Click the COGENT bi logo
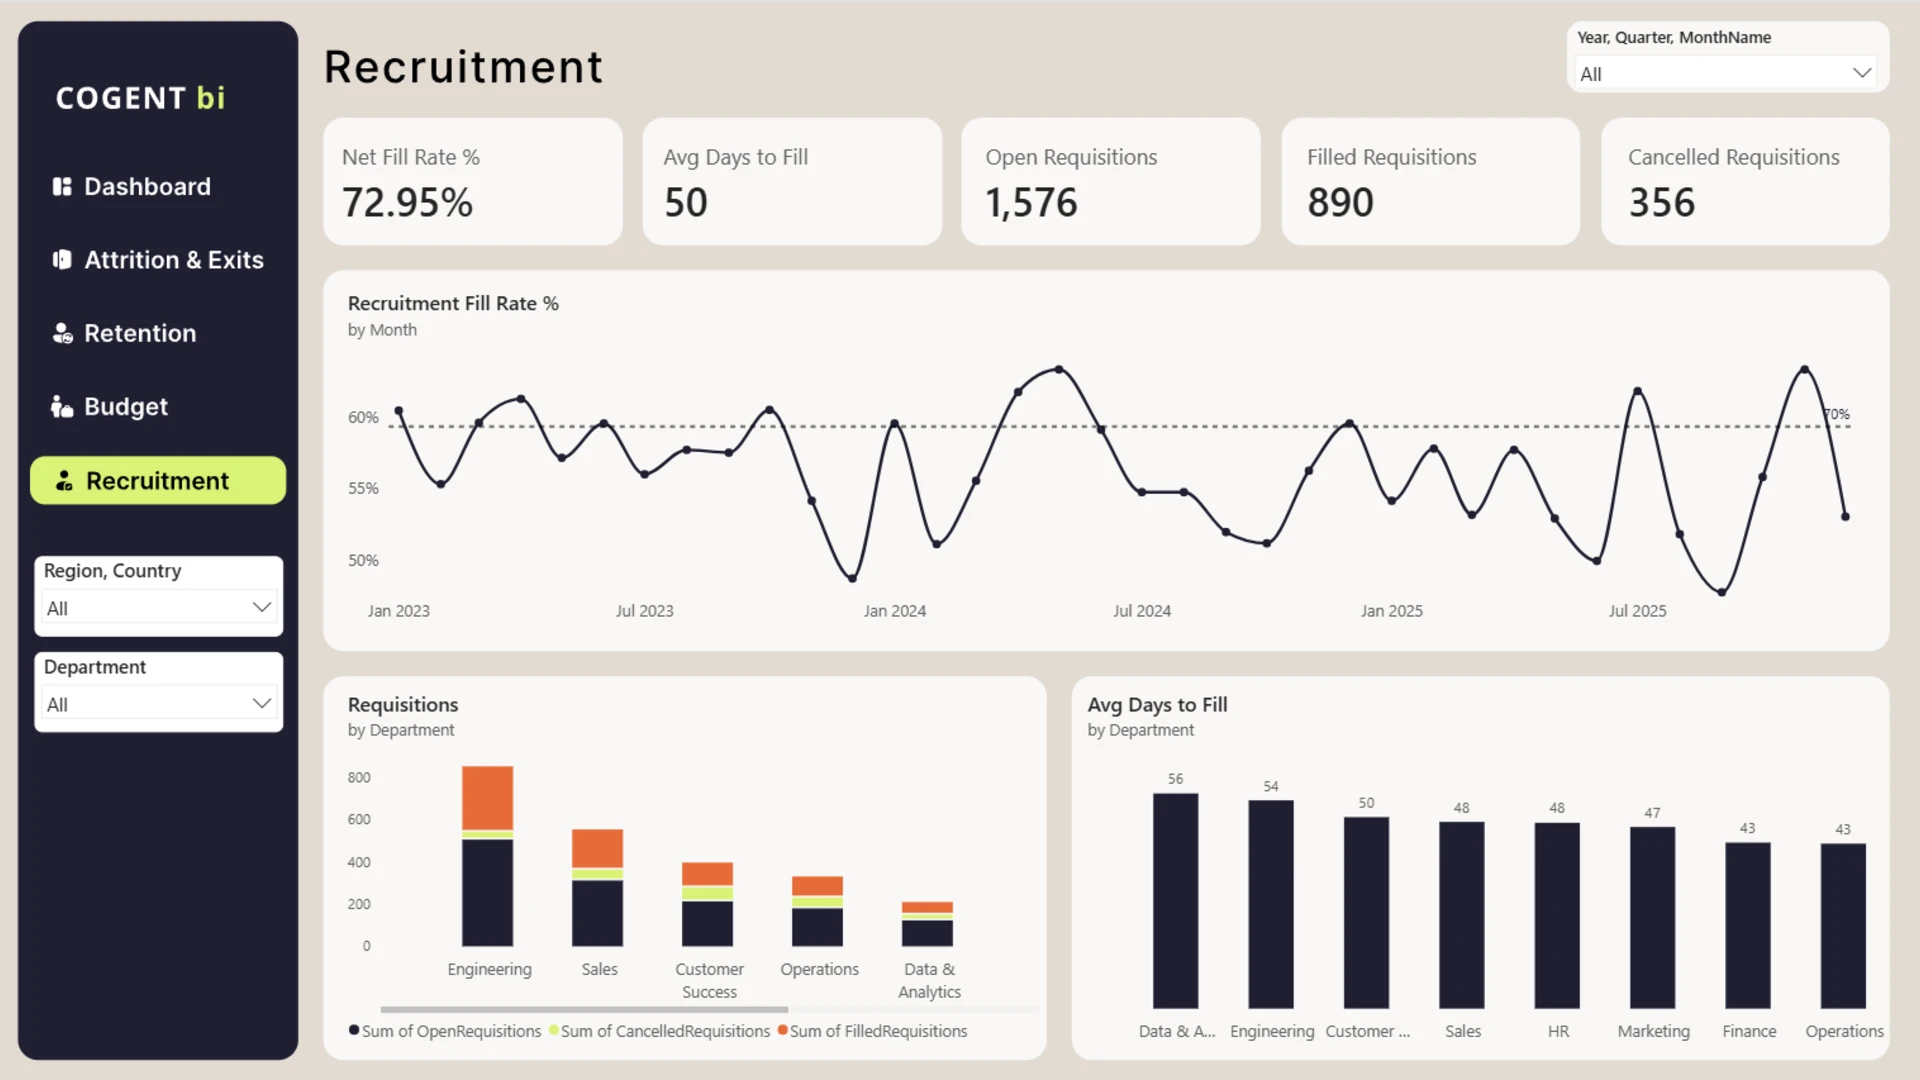 pos(140,98)
